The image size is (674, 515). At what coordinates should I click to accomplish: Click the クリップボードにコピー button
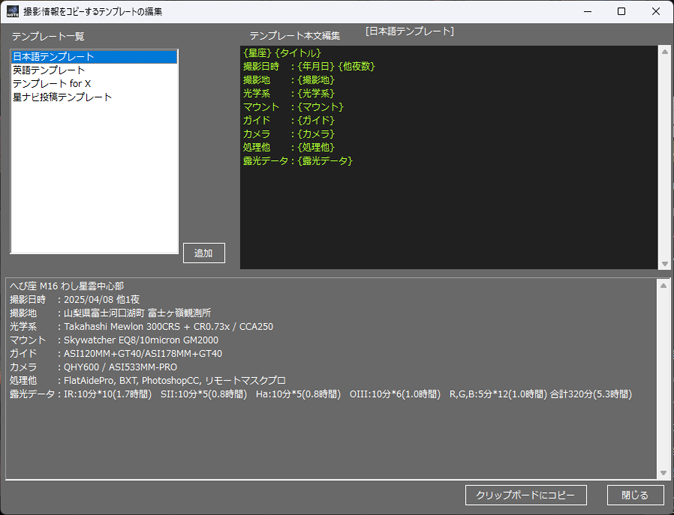tap(525, 495)
